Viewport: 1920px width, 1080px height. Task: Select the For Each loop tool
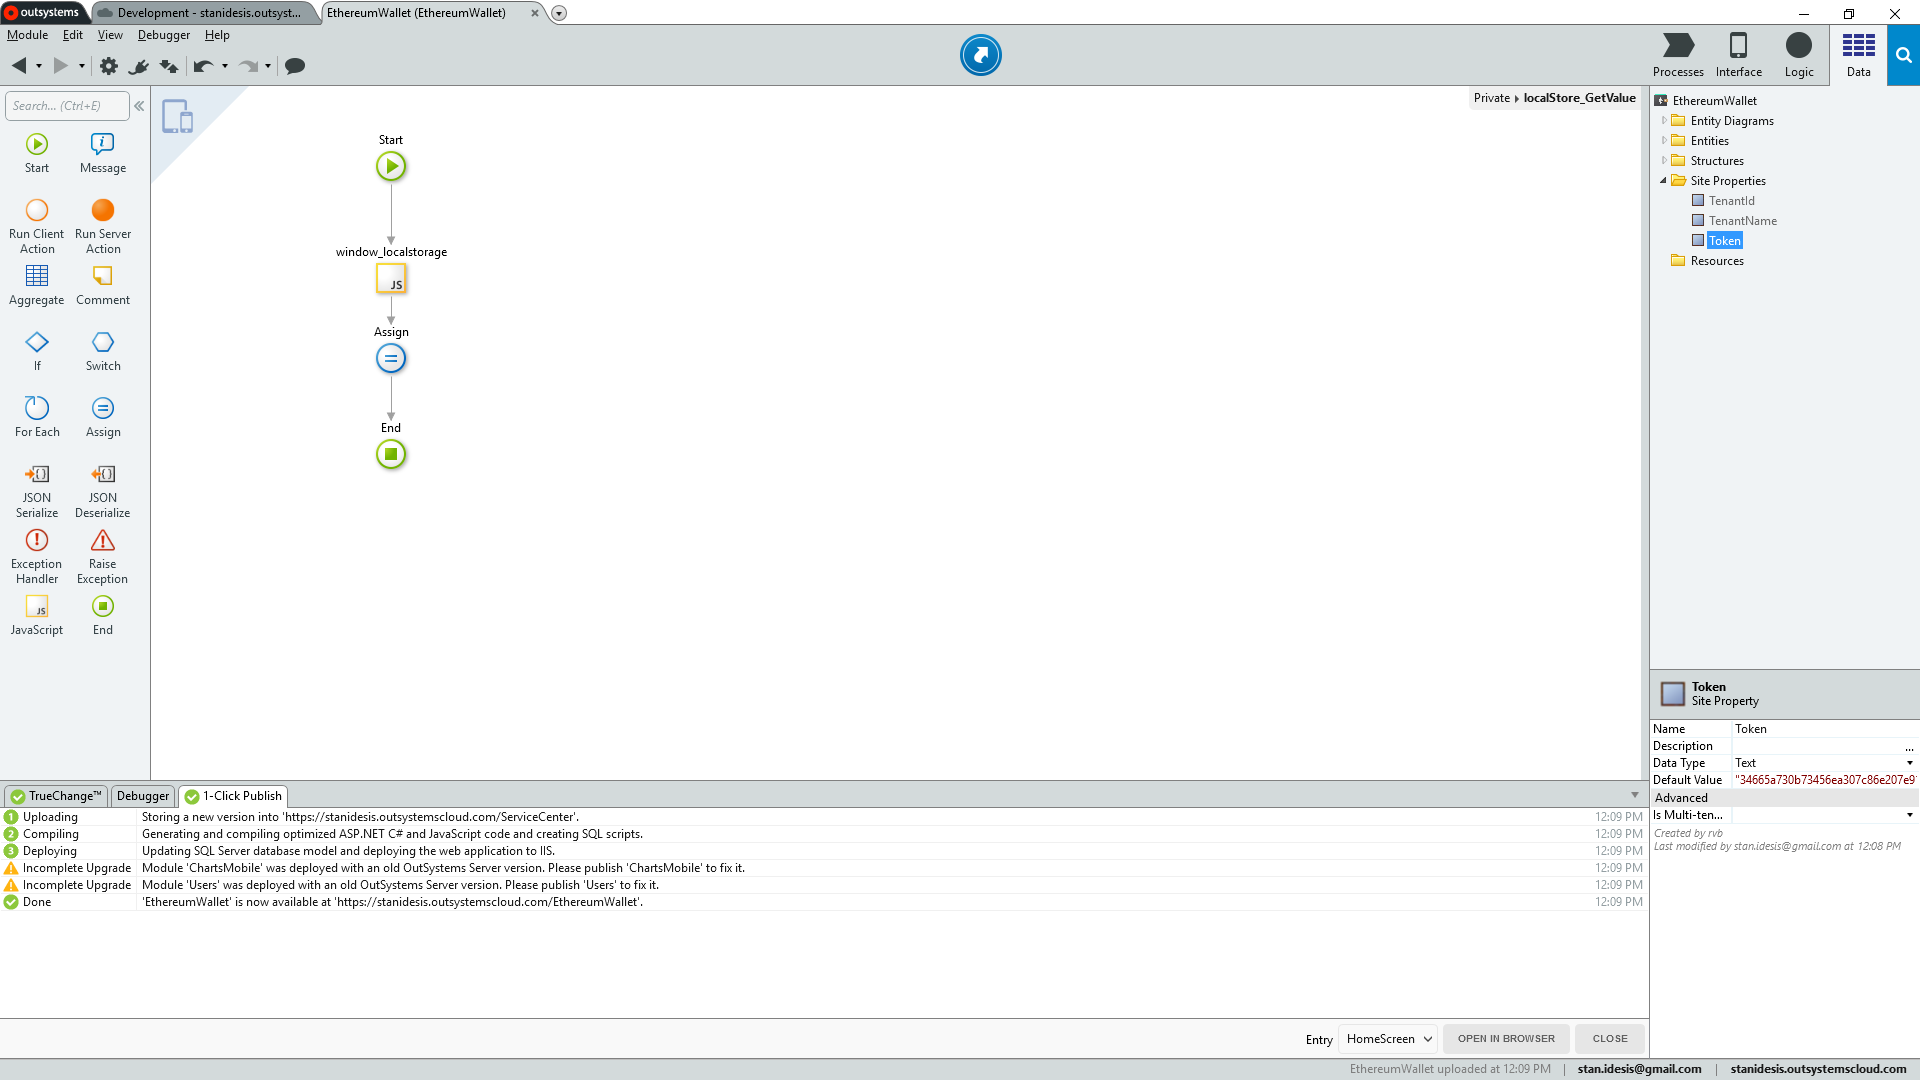[36, 416]
